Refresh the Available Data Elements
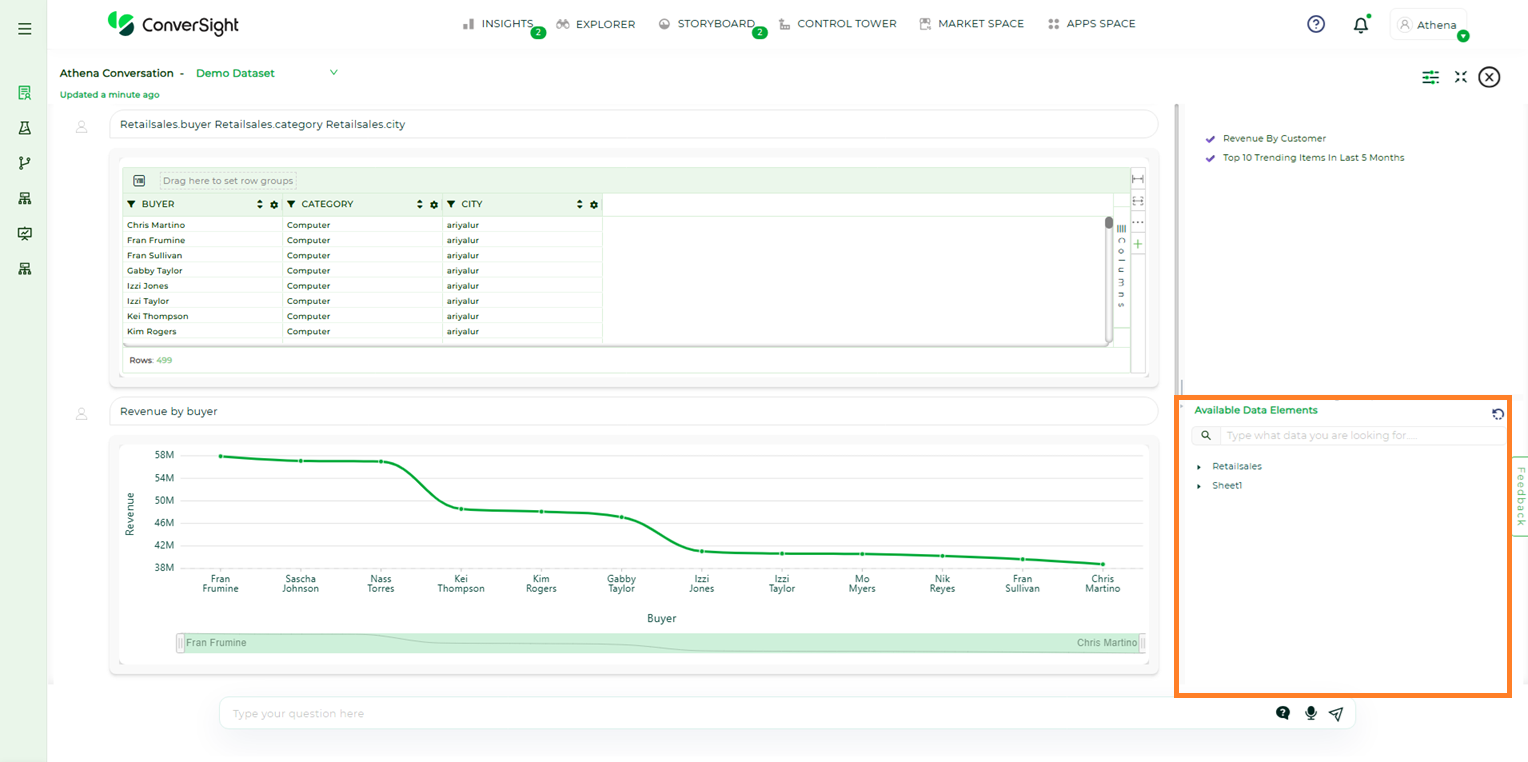 click(1498, 414)
